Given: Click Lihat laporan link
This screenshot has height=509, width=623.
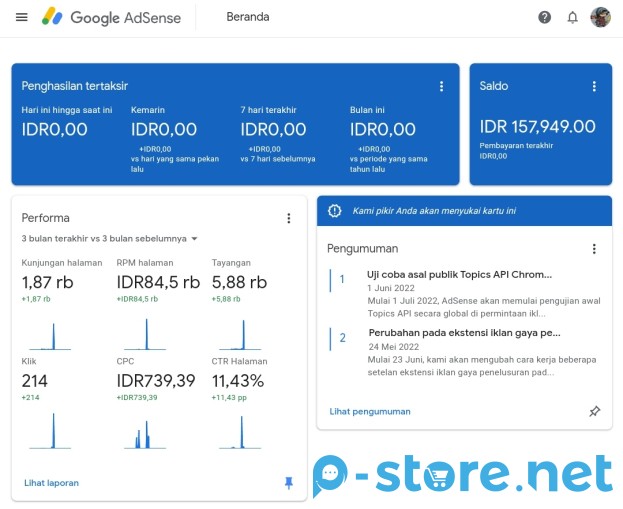Looking at the screenshot, I should [x=52, y=483].
